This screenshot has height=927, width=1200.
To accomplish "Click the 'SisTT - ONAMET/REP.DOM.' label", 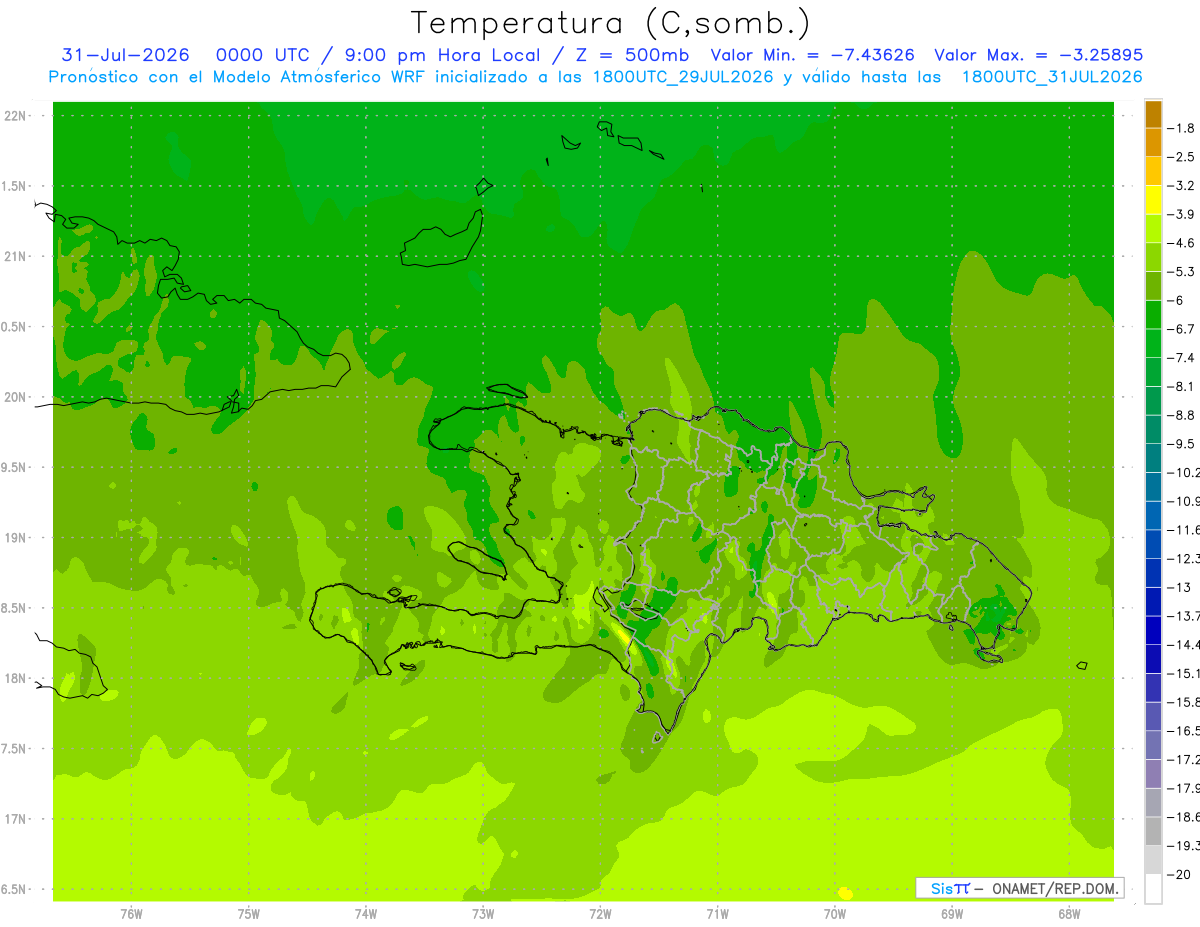I will point(1020,888).
